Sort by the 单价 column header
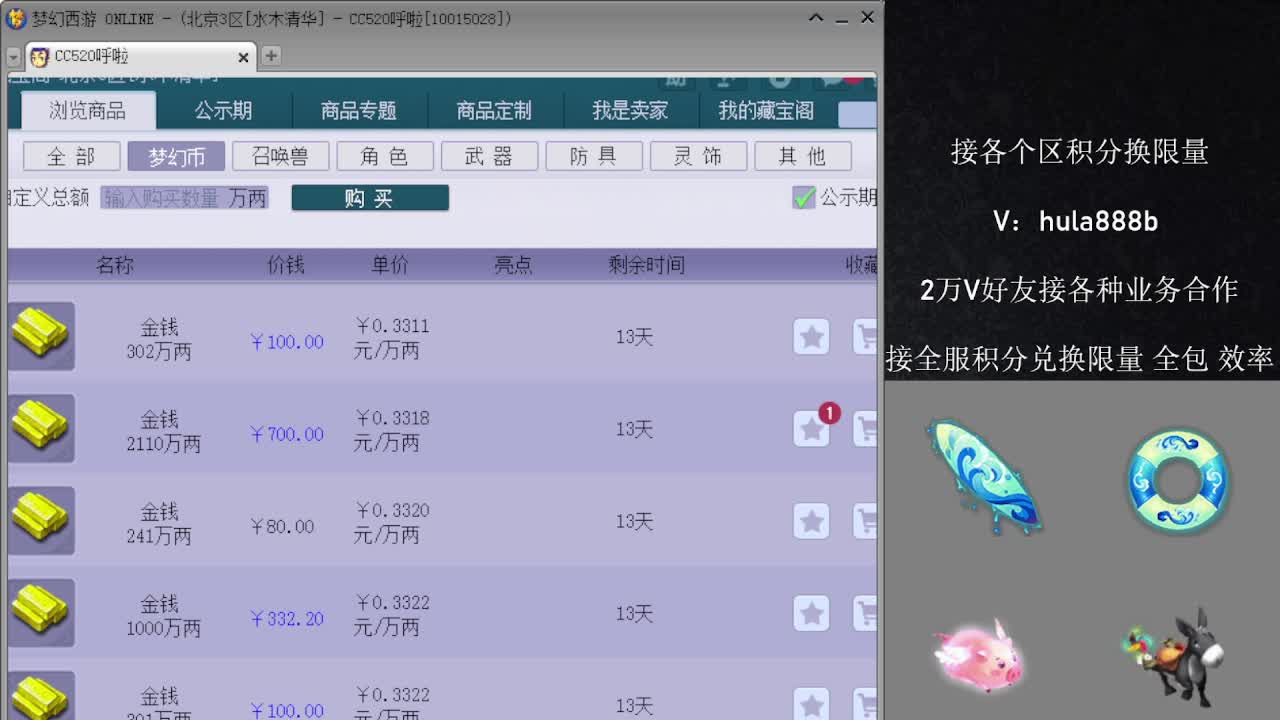This screenshot has height=720, width=1280. point(390,265)
